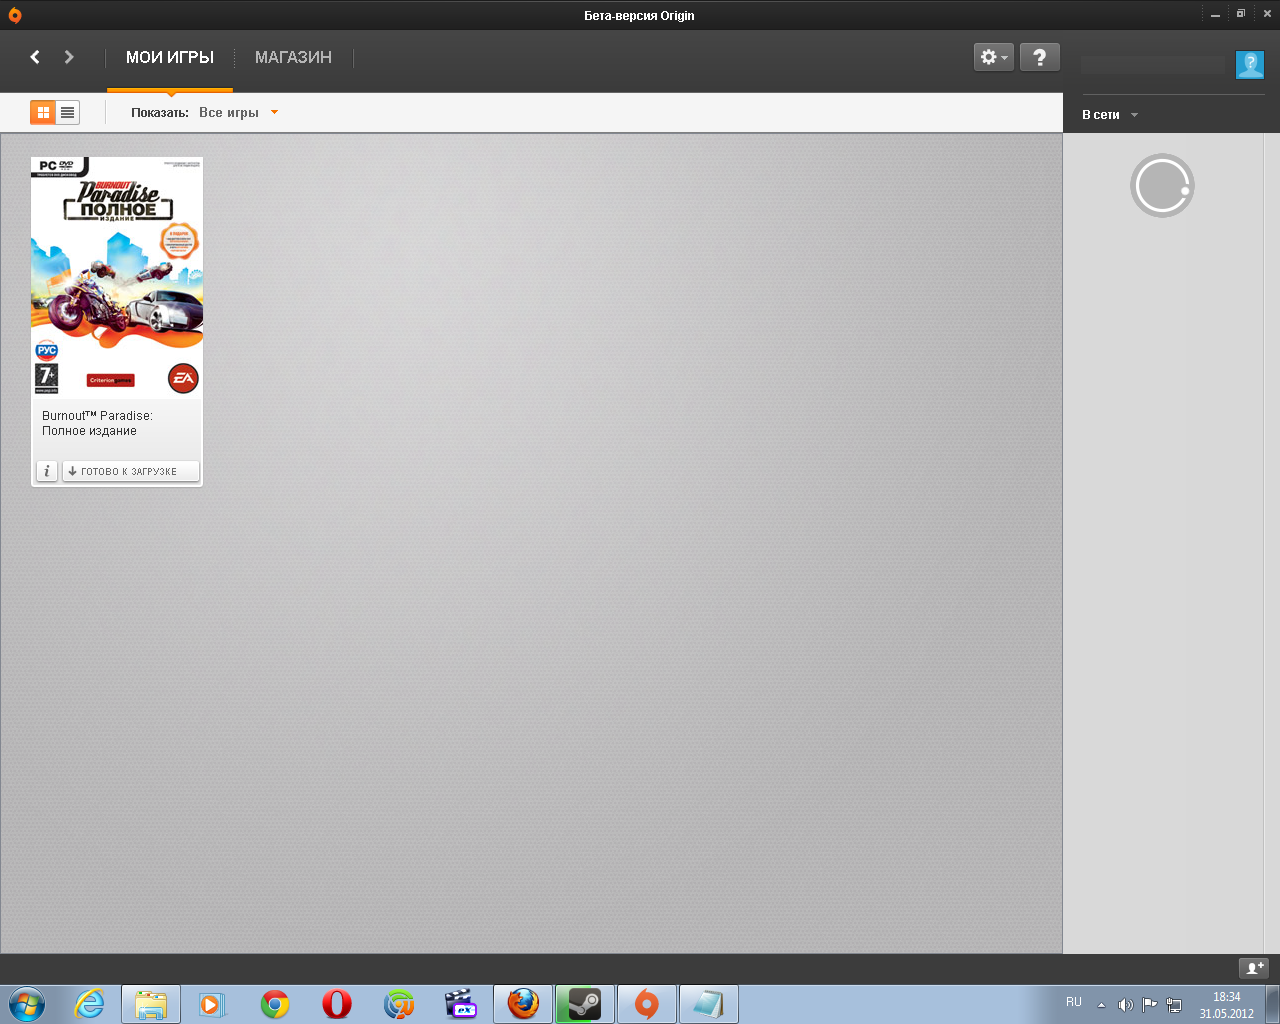Open the gear settings menu
This screenshot has width=1280, height=1024.
(994, 57)
